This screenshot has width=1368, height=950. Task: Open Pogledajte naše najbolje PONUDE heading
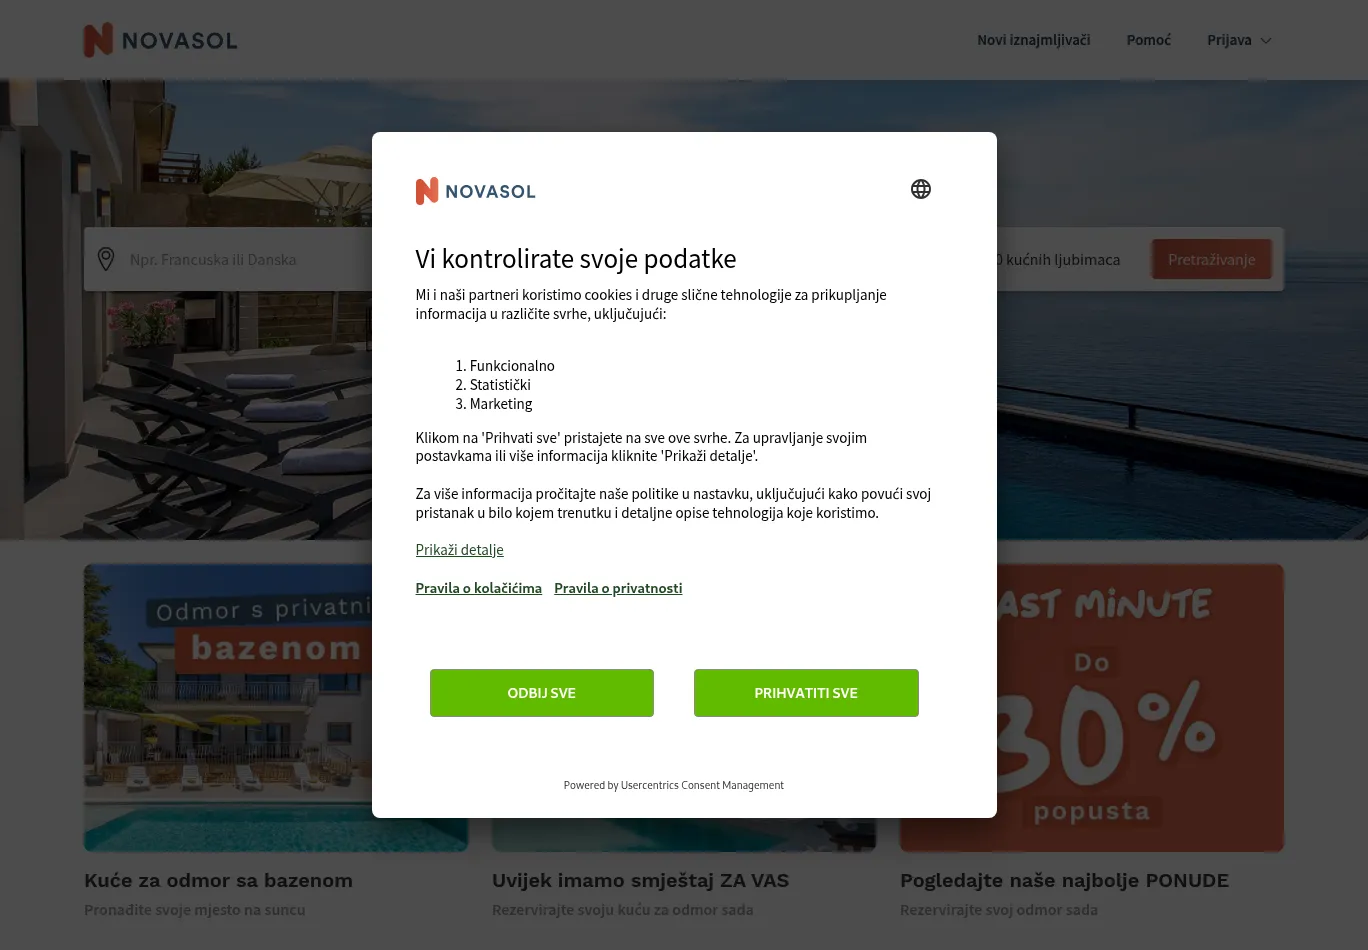point(1064,881)
